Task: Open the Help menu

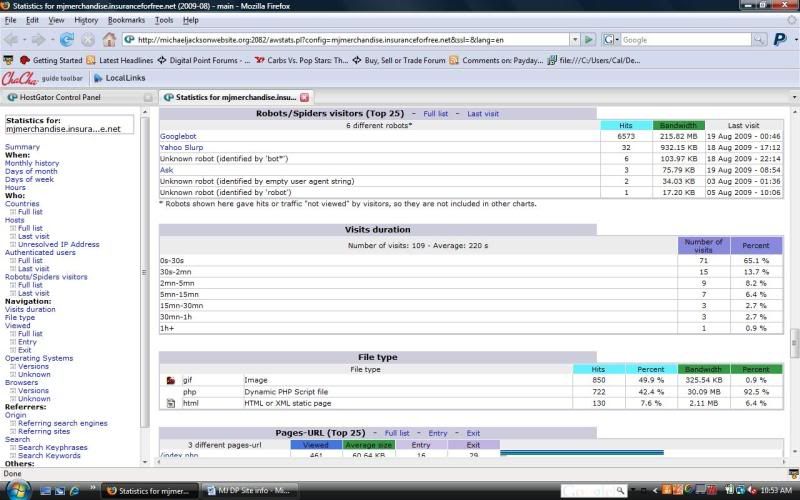Action: coord(190,20)
